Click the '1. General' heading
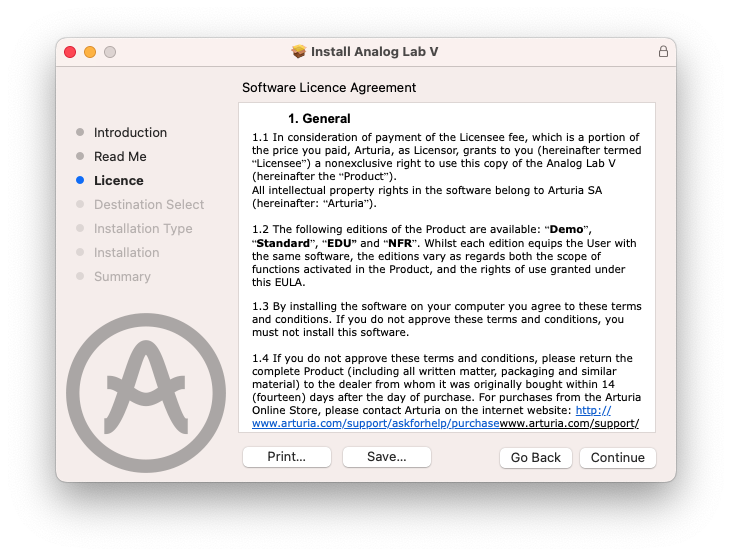 click(x=319, y=119)
